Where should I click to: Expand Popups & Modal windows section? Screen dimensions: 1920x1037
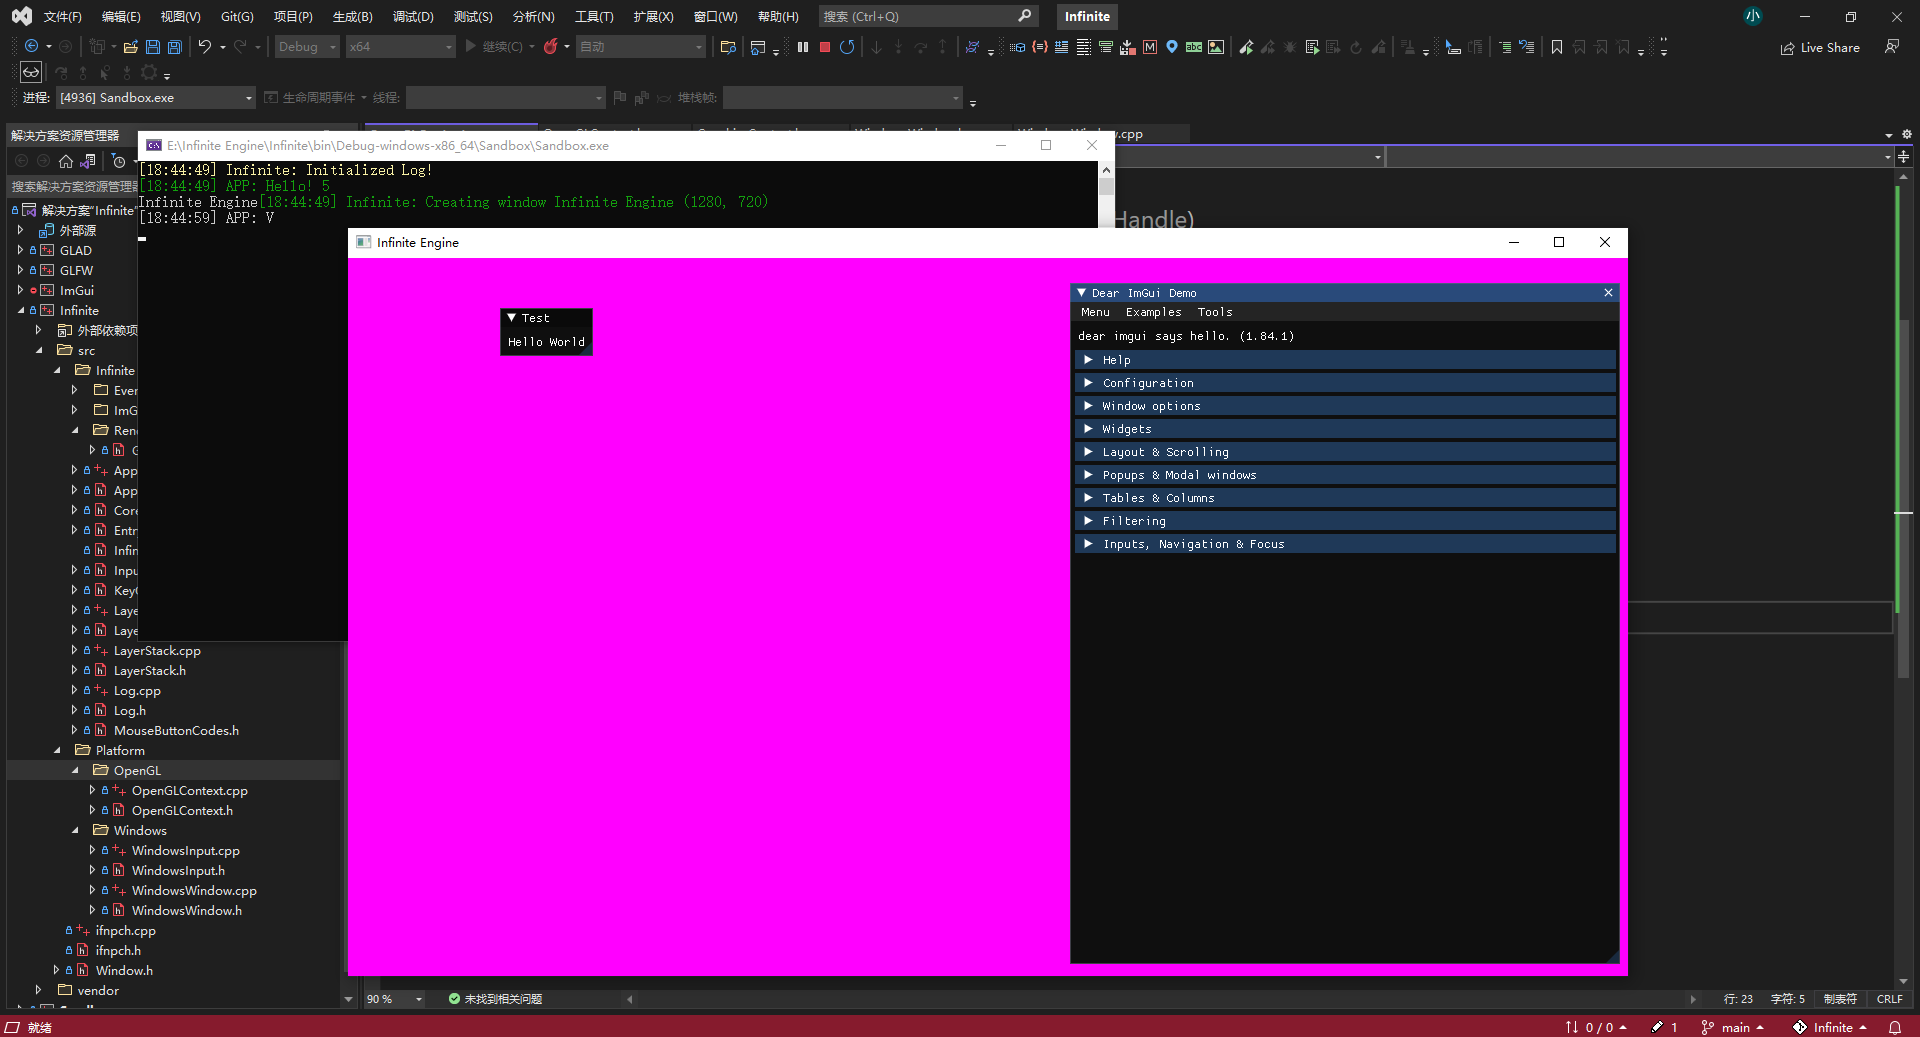pos(1344,475)
